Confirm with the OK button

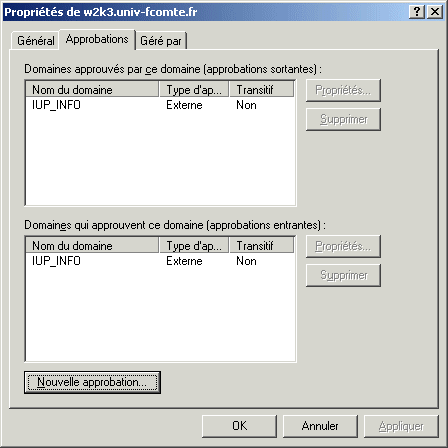[x=239, y=426]
